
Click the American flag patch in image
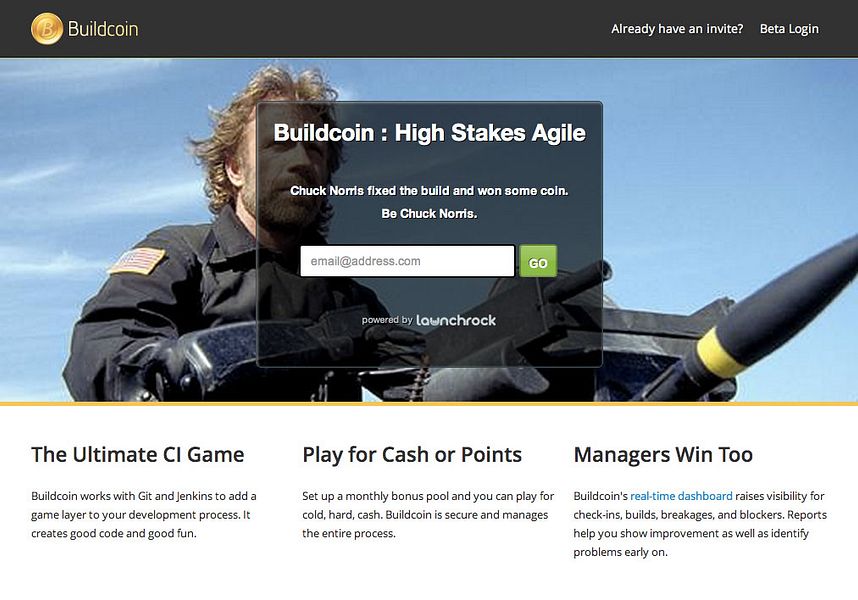point(138,260)
